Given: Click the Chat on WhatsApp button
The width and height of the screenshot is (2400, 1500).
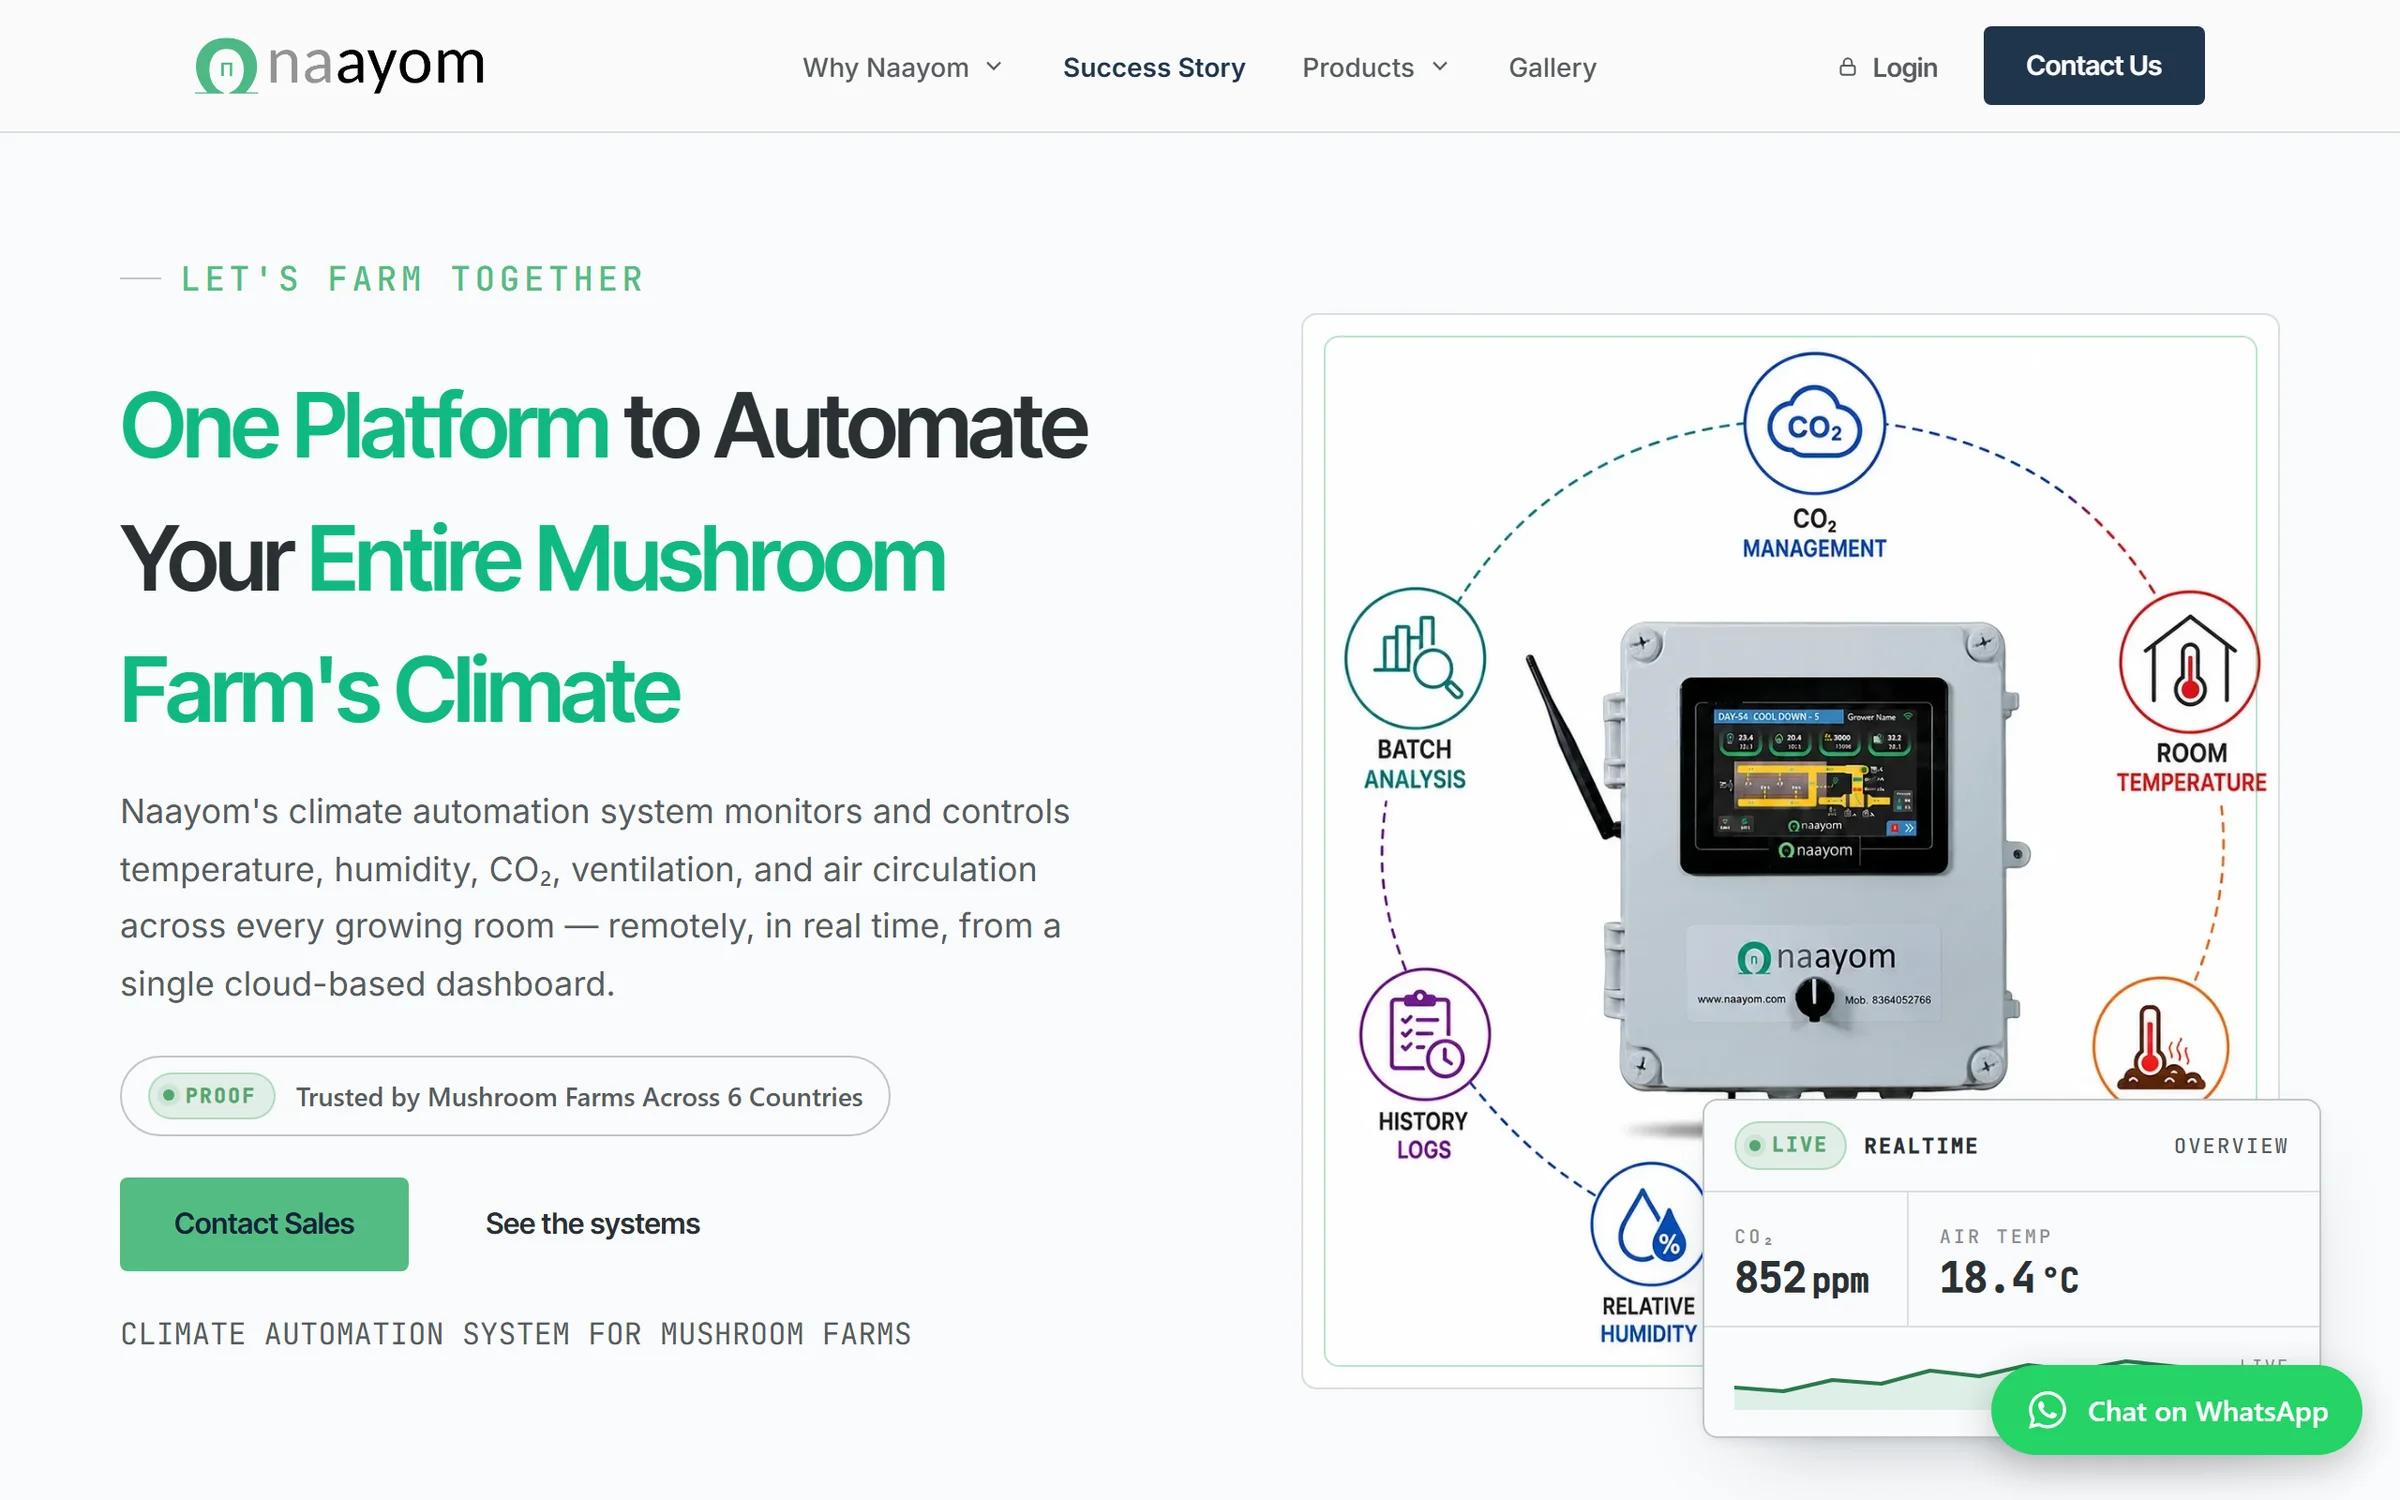Looking at the screenshot, I should tap(2176, 1411).
